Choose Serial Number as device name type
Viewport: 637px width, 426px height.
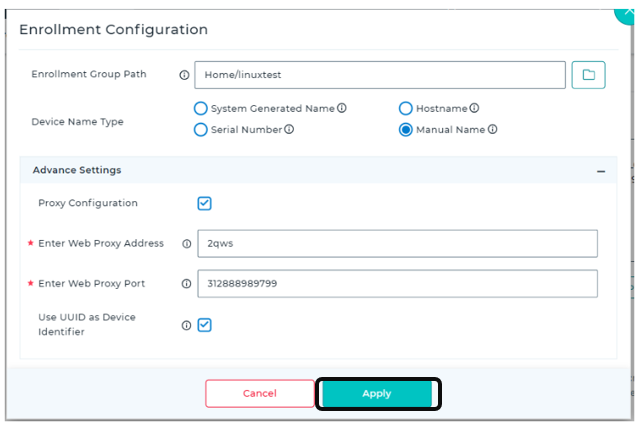click(x=201, y=130)
